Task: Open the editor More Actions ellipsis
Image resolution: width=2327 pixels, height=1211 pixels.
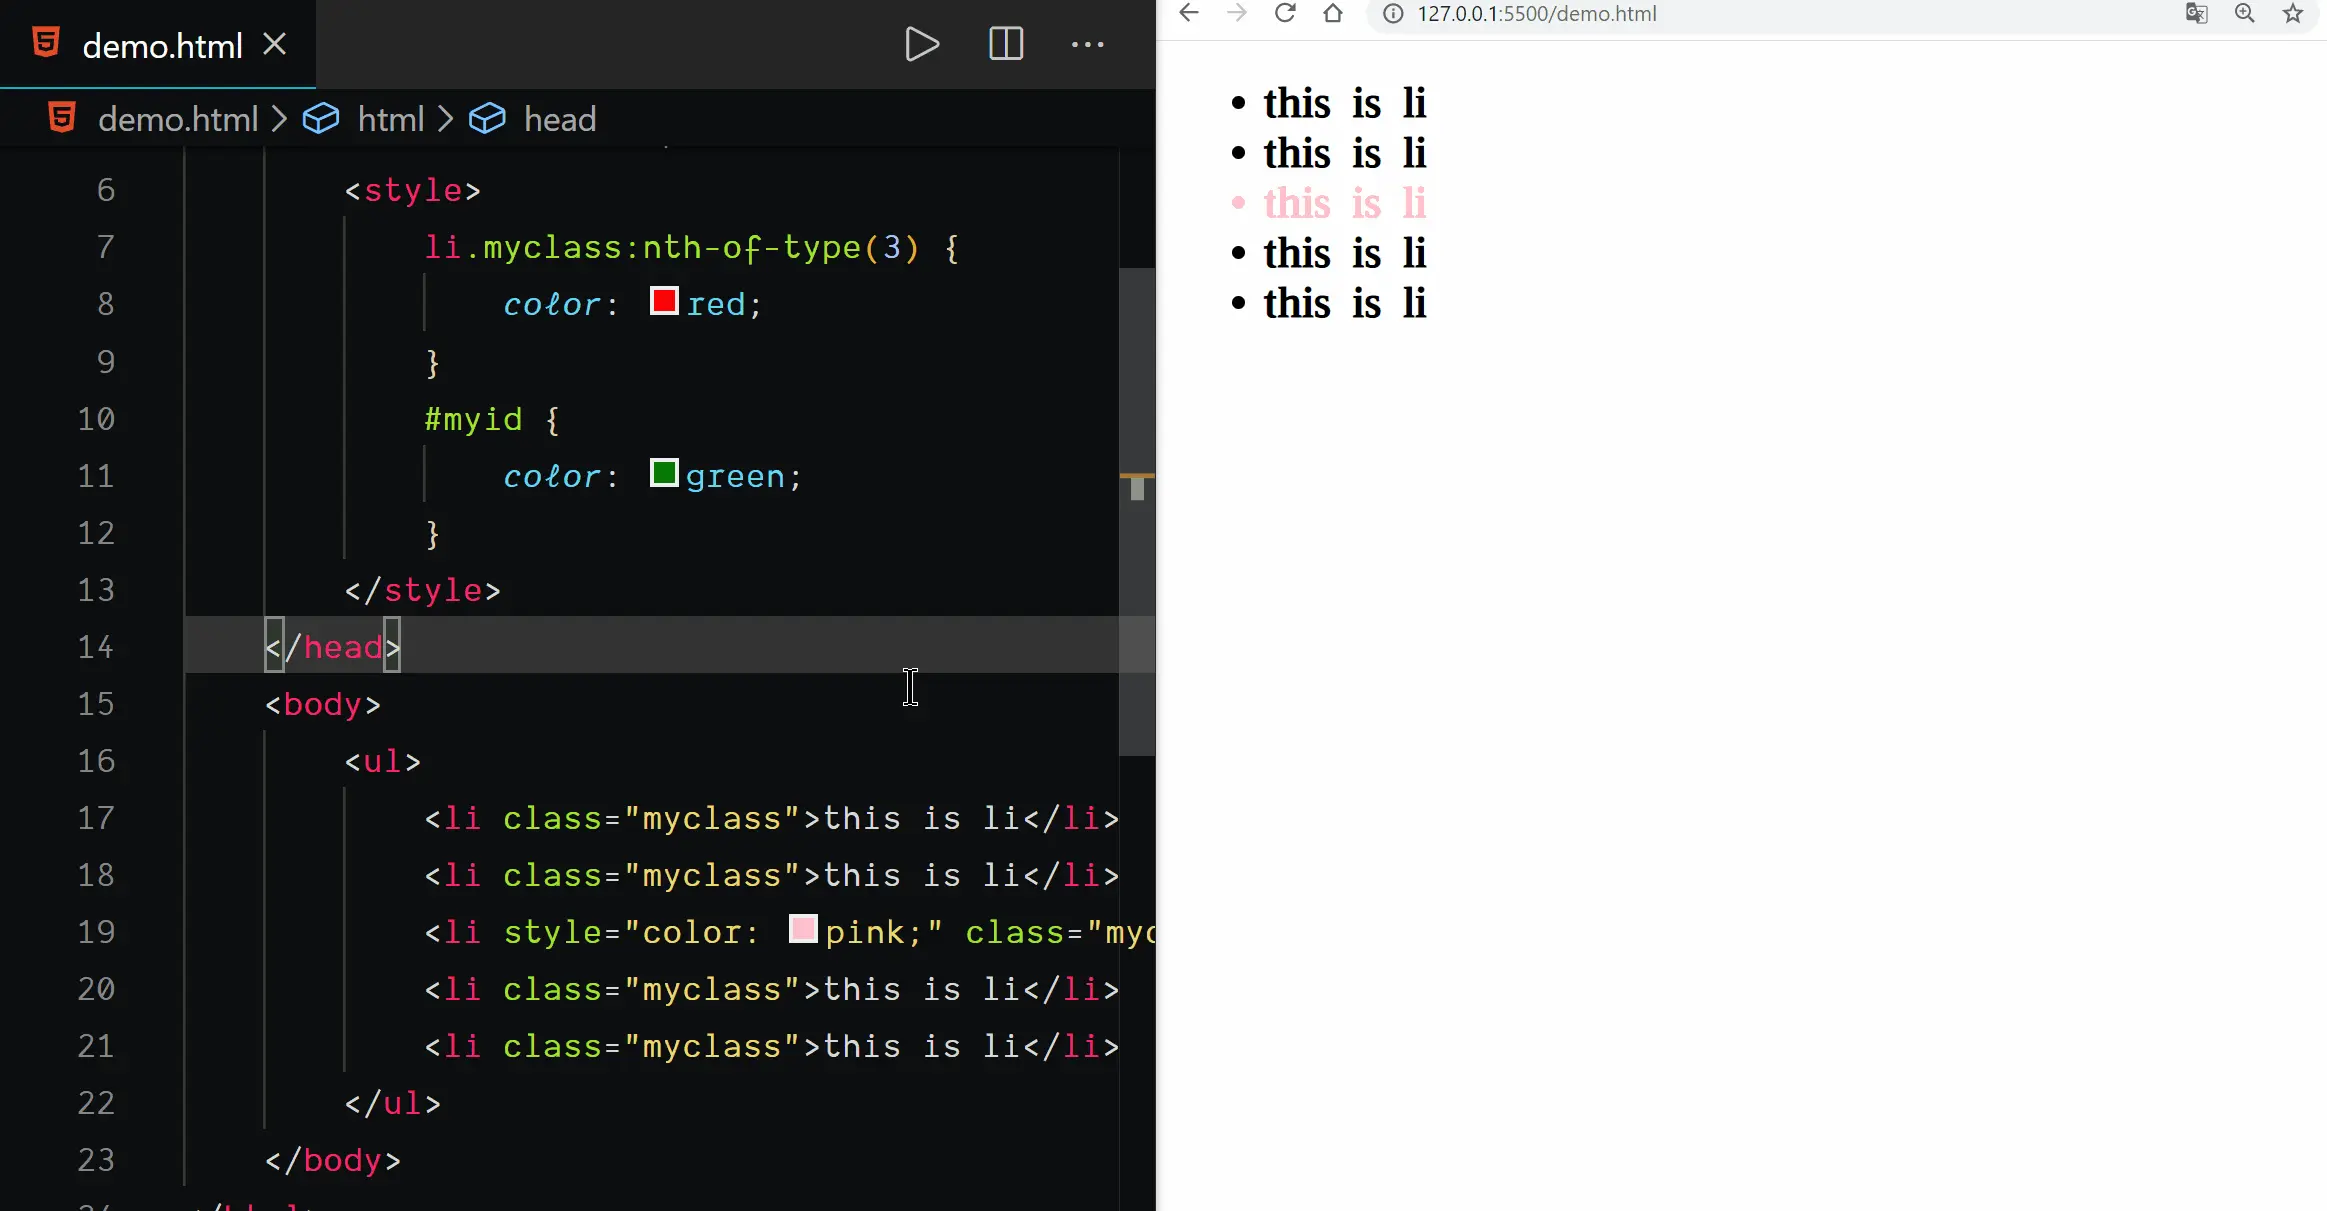Action: point(1087,44)
